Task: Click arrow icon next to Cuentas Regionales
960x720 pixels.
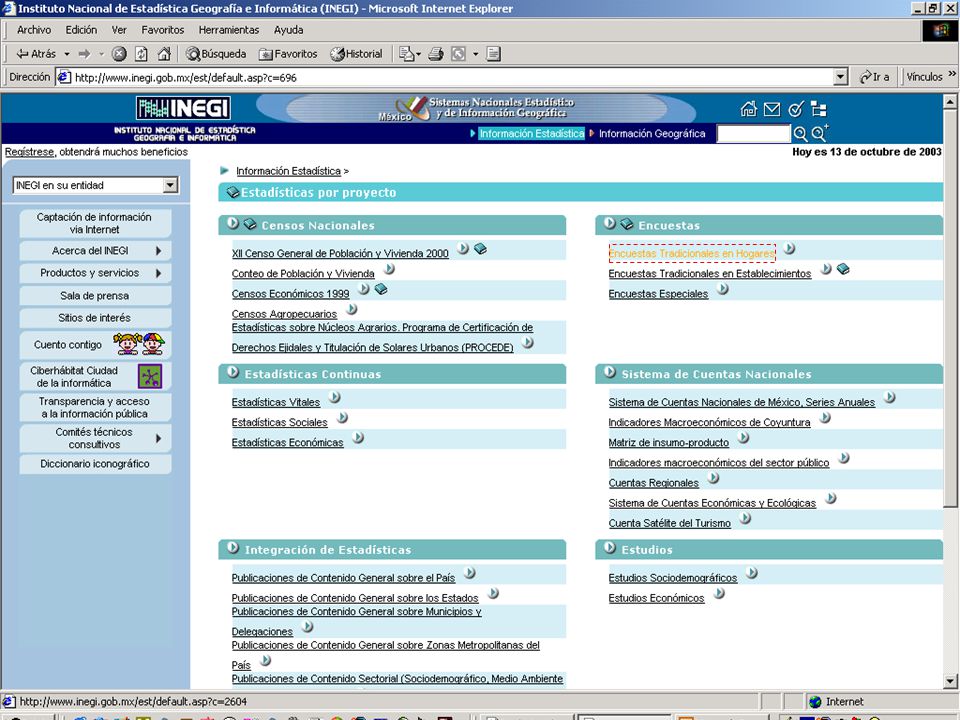Action: (714, 478)
